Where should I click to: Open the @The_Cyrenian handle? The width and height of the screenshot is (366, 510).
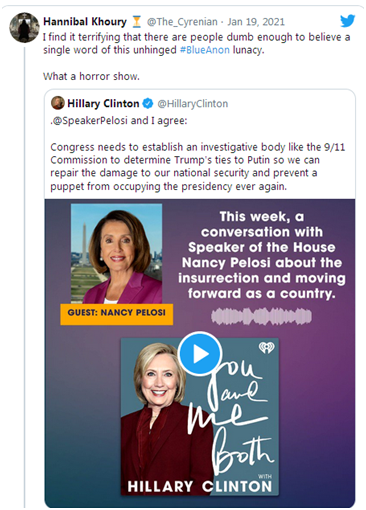(182, 22)
